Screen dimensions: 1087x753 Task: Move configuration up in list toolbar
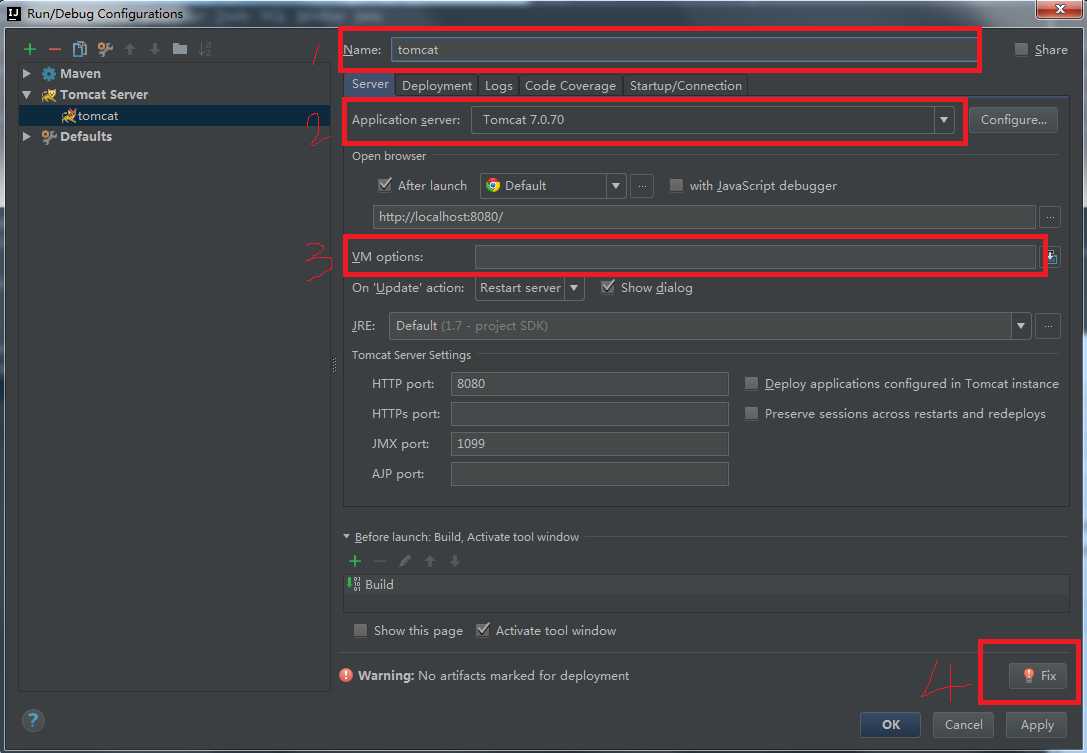tap(130, 49)
